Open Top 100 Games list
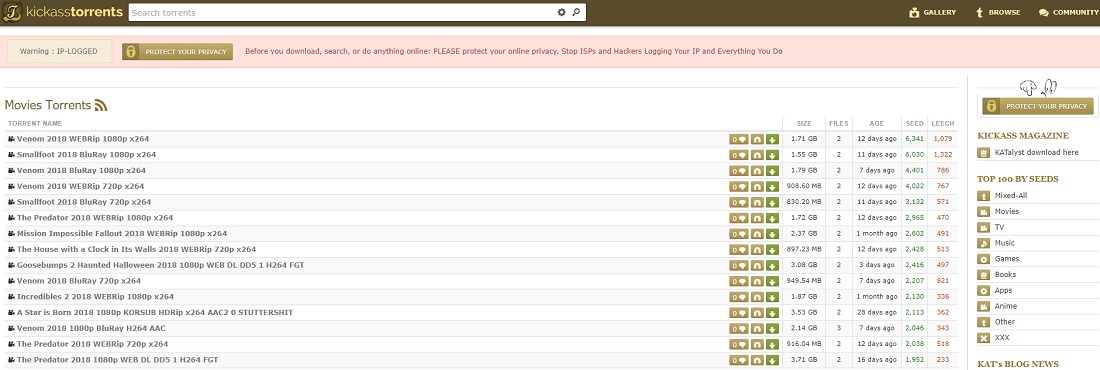1100x370 pixels. click(1007, 259)
